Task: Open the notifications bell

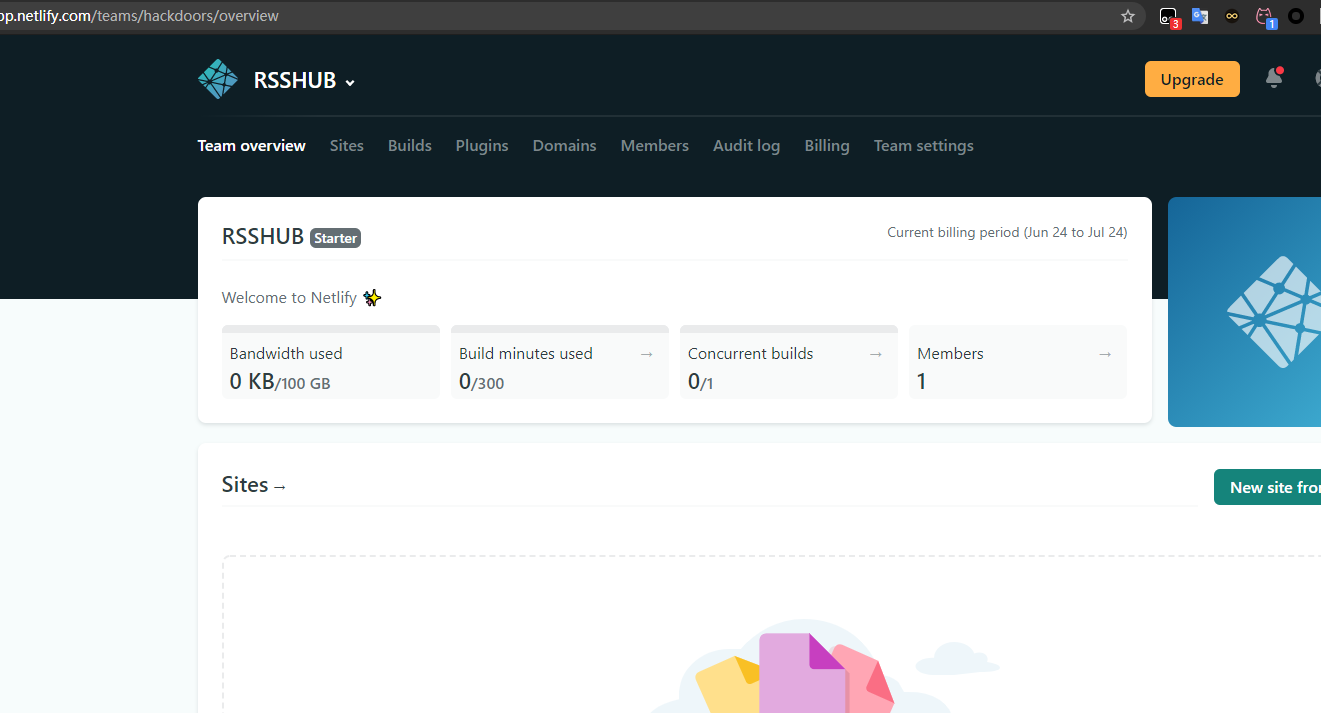Action: 1273,78
